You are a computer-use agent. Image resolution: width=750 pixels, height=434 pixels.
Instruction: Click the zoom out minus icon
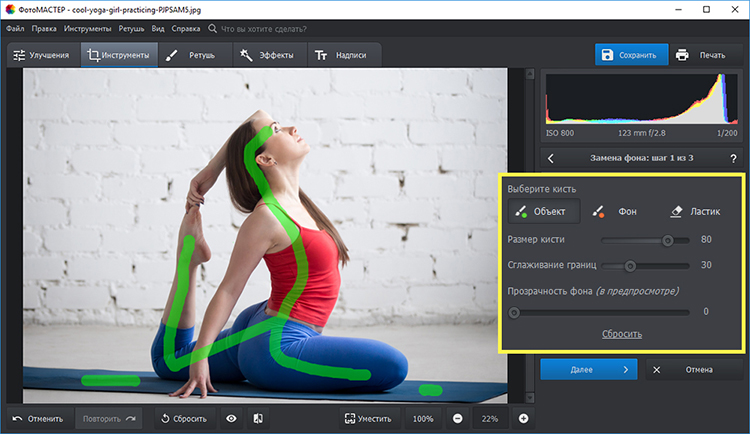click(457, 418)
